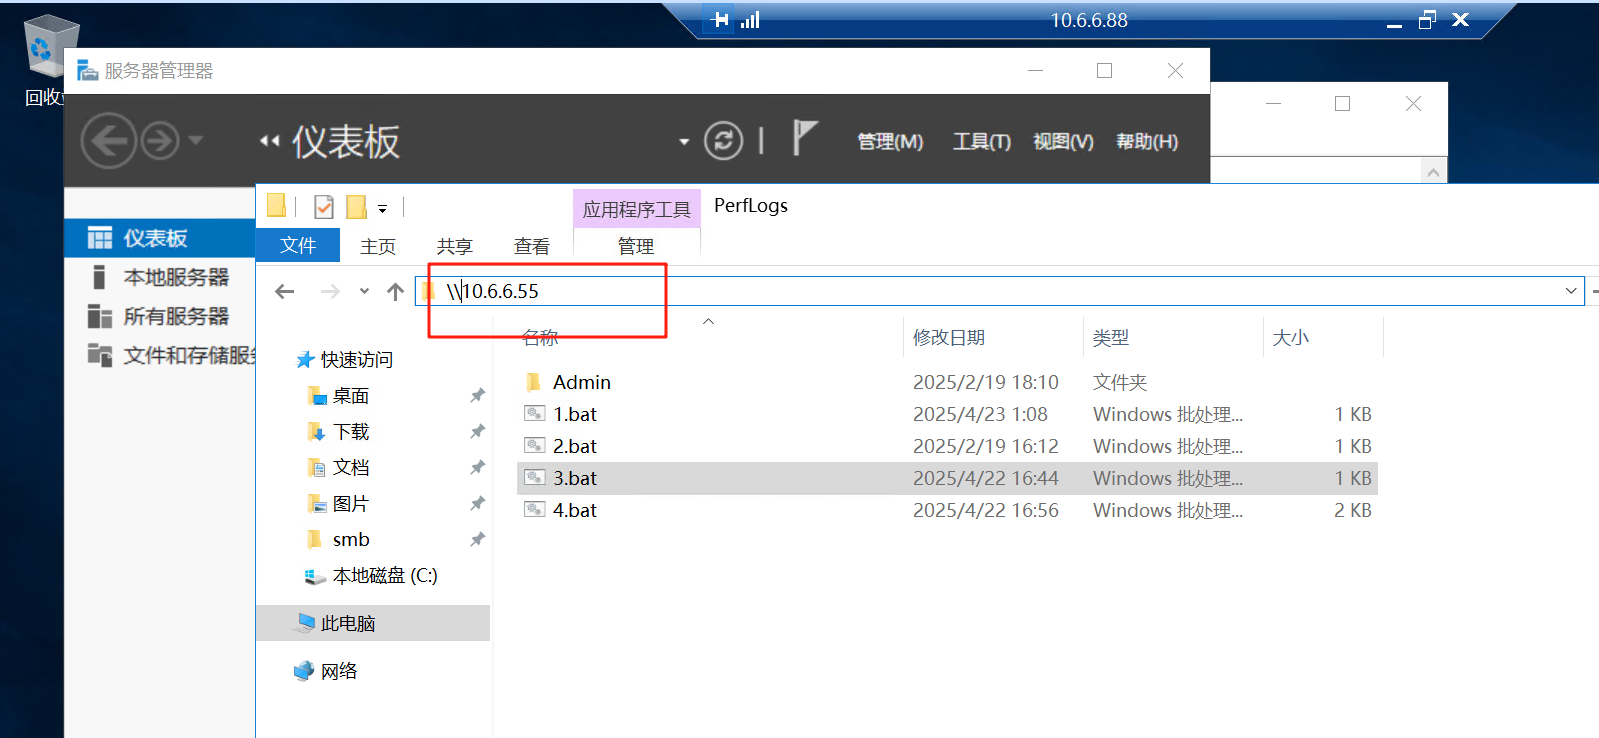The image size is (1599, 738).
Task: Open the notifications flag in Server Manager
Action: click(805, 137)
